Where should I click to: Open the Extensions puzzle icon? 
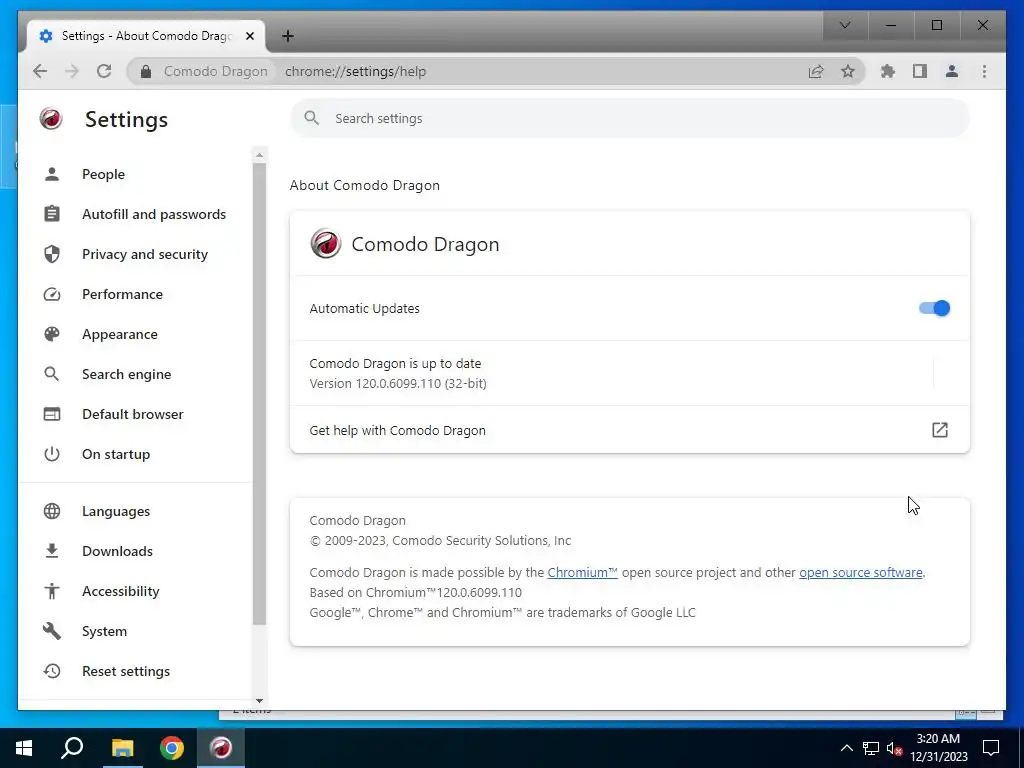888,71
